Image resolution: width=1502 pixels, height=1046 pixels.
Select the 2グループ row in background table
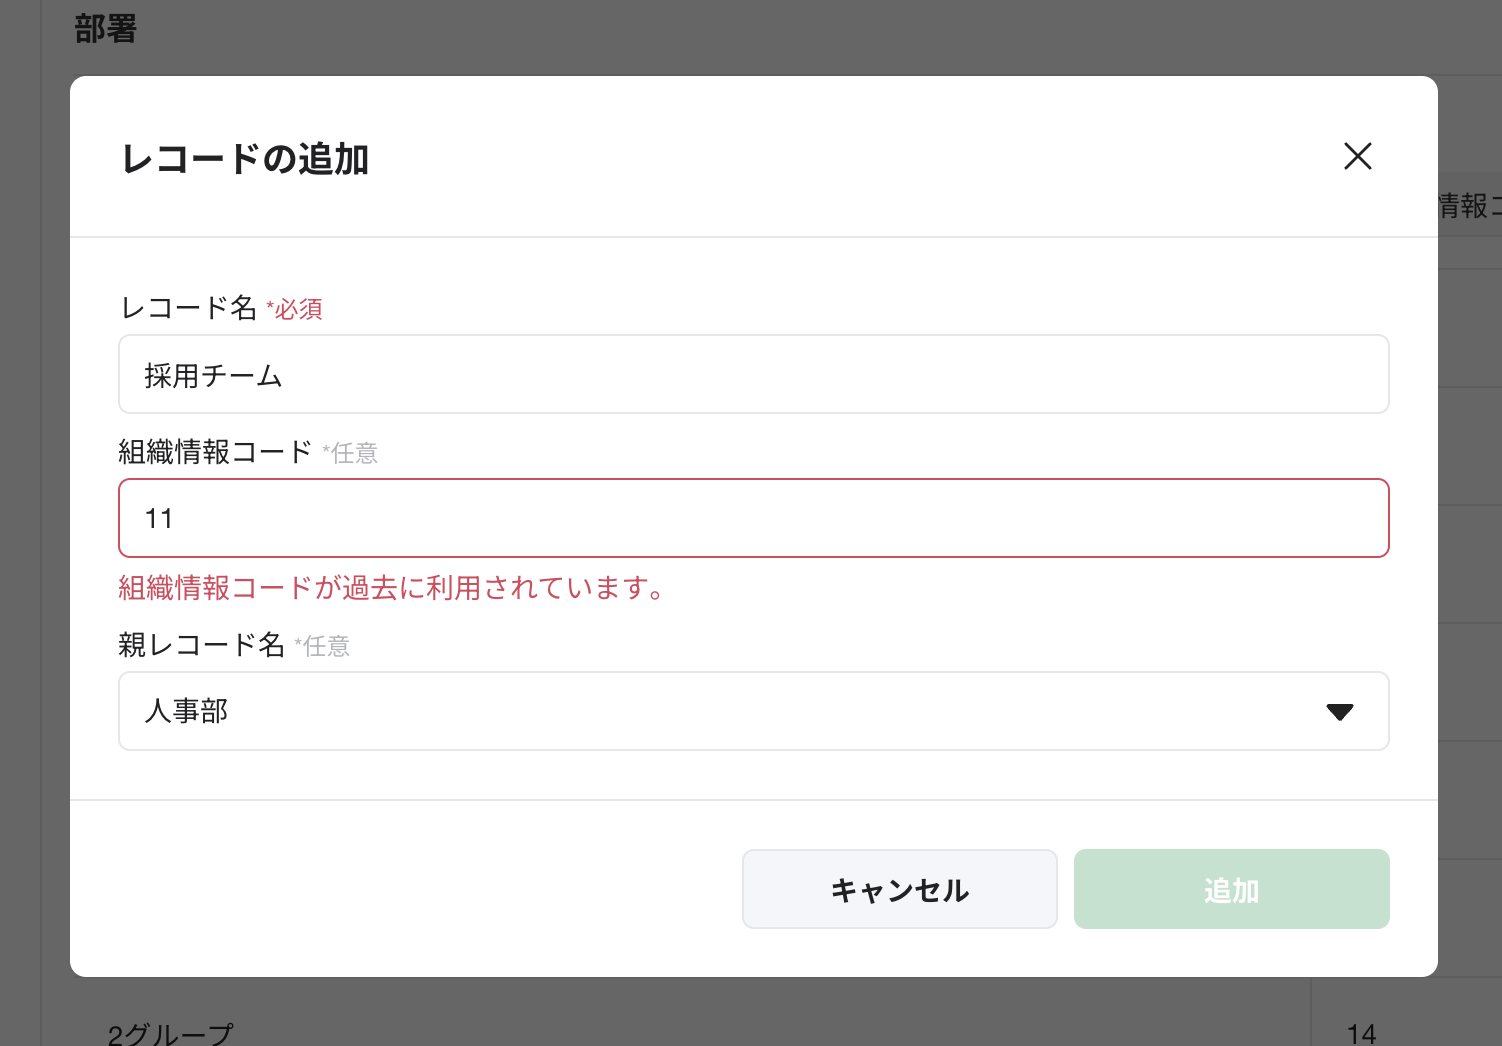(170, 1034)
